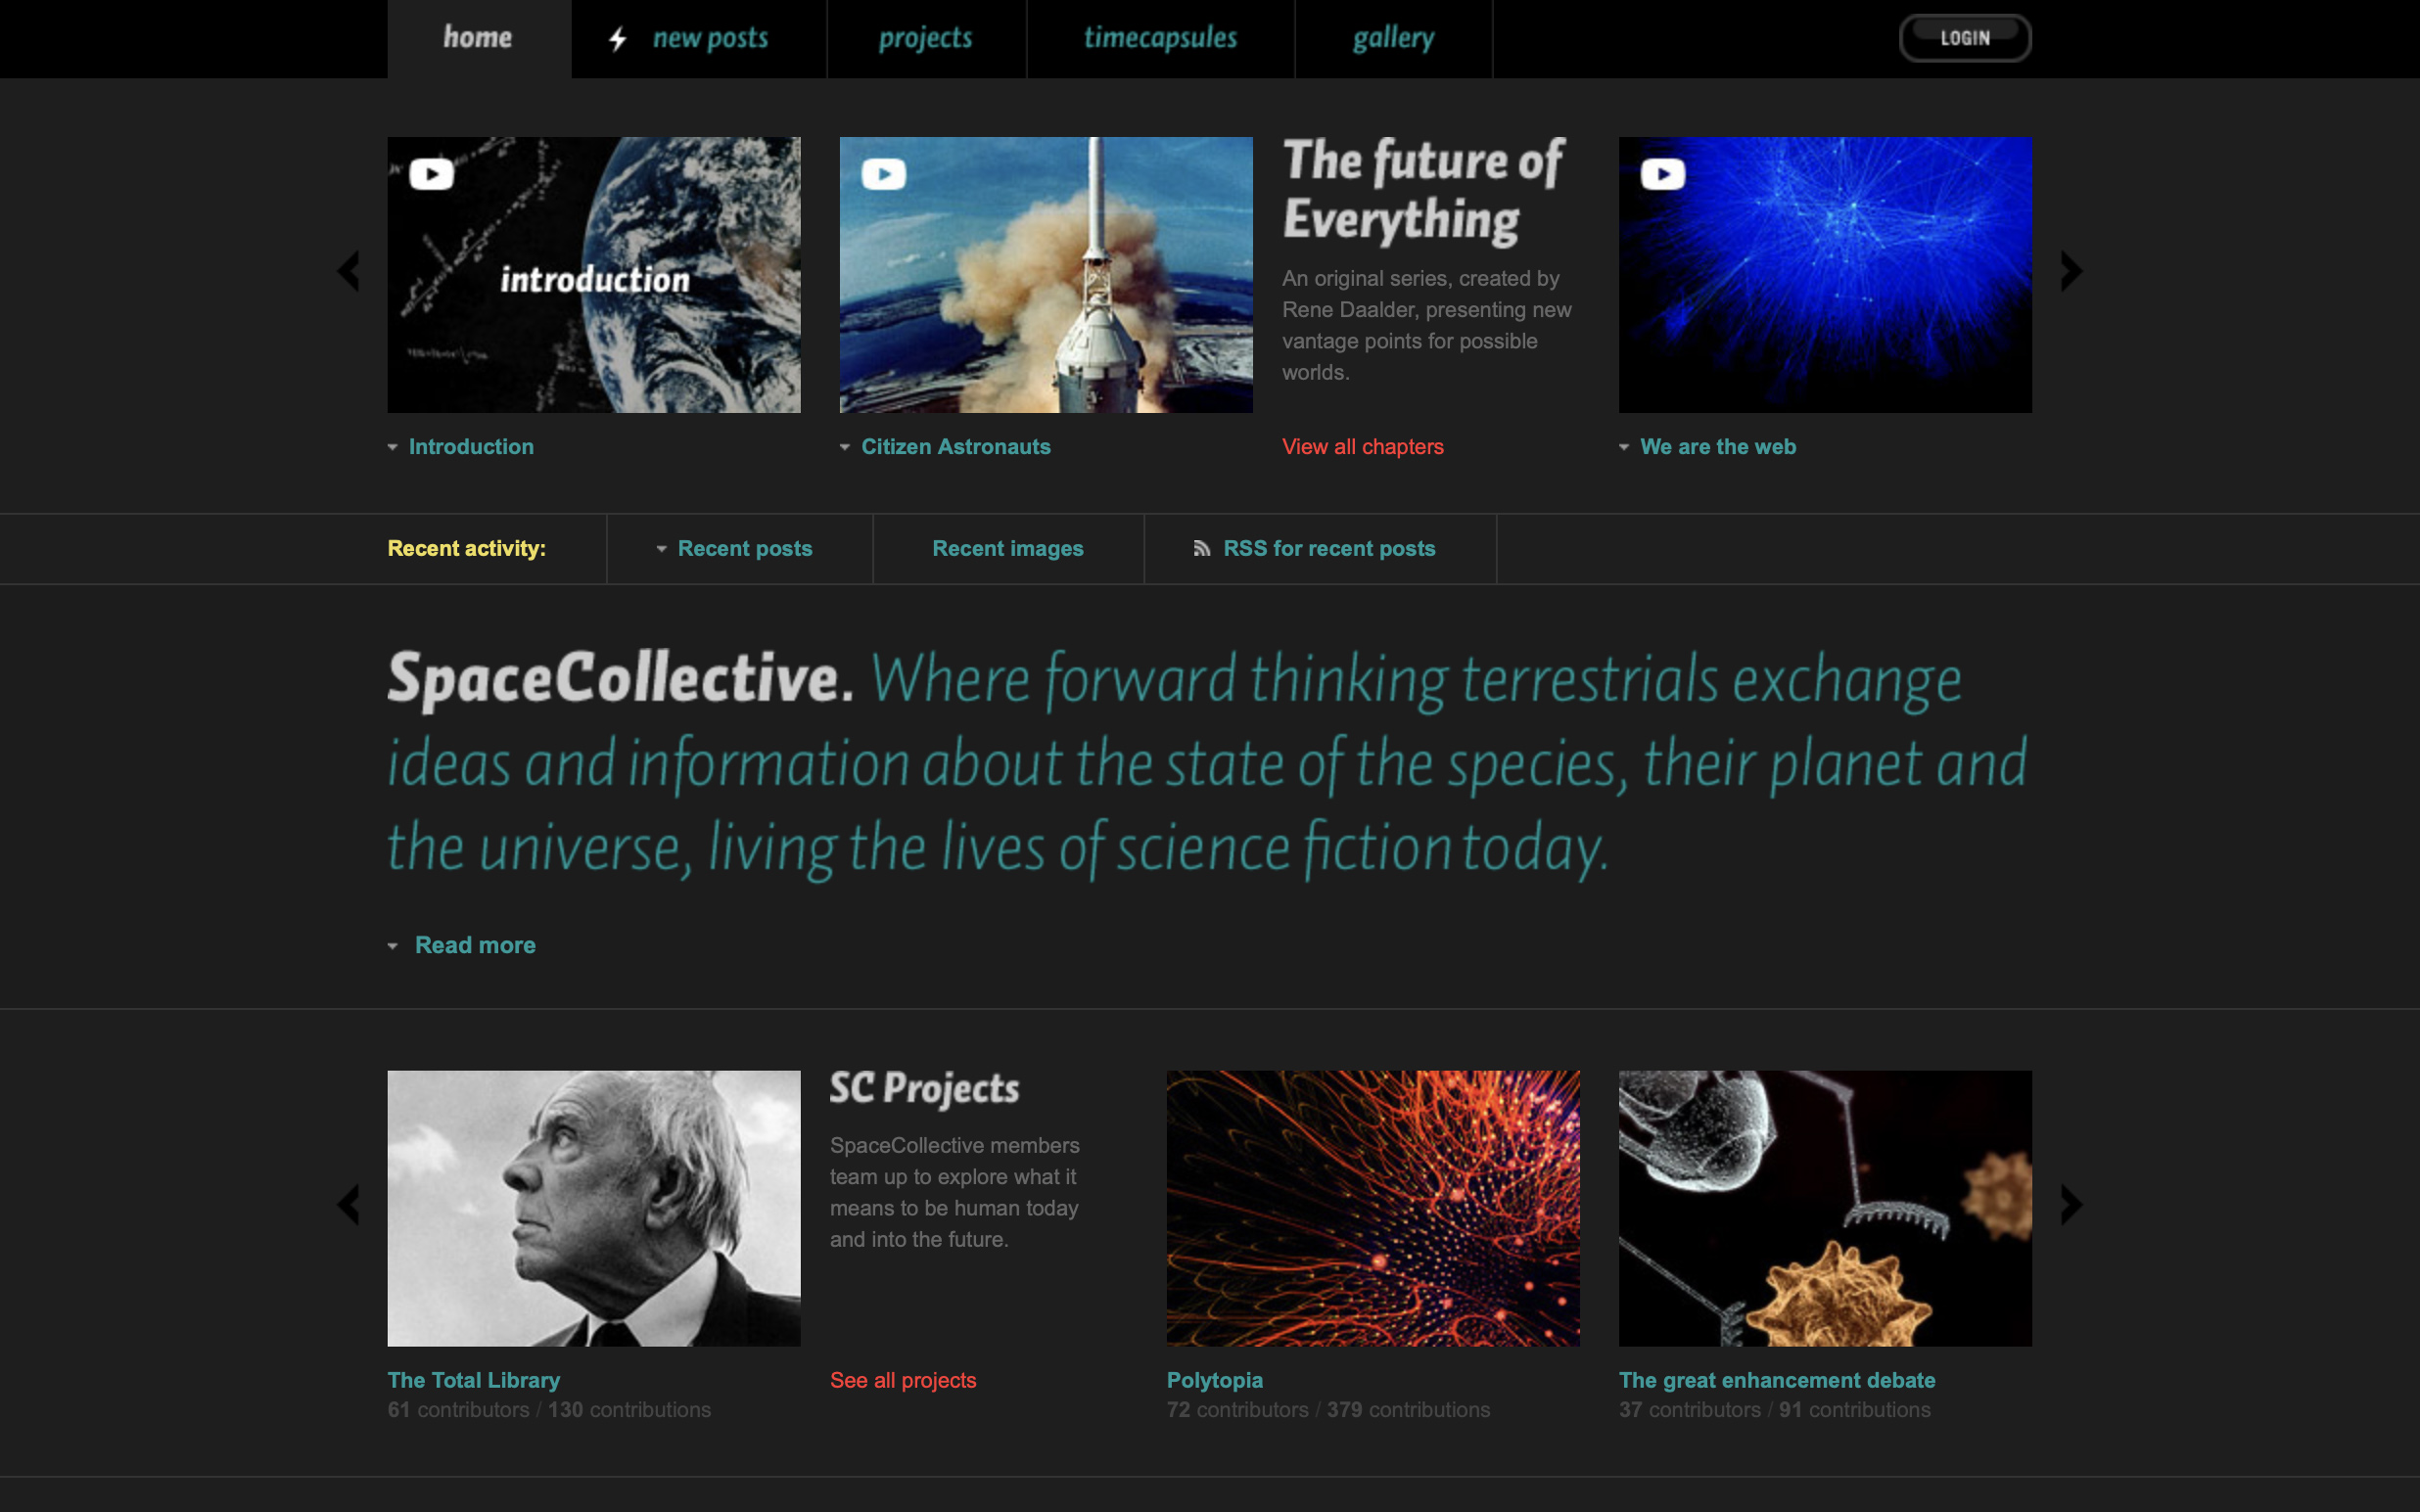The image size is (2420, 1512).
Task: Click the black-and-white portrait project thumbnail
Action: tap(594, 1208)
